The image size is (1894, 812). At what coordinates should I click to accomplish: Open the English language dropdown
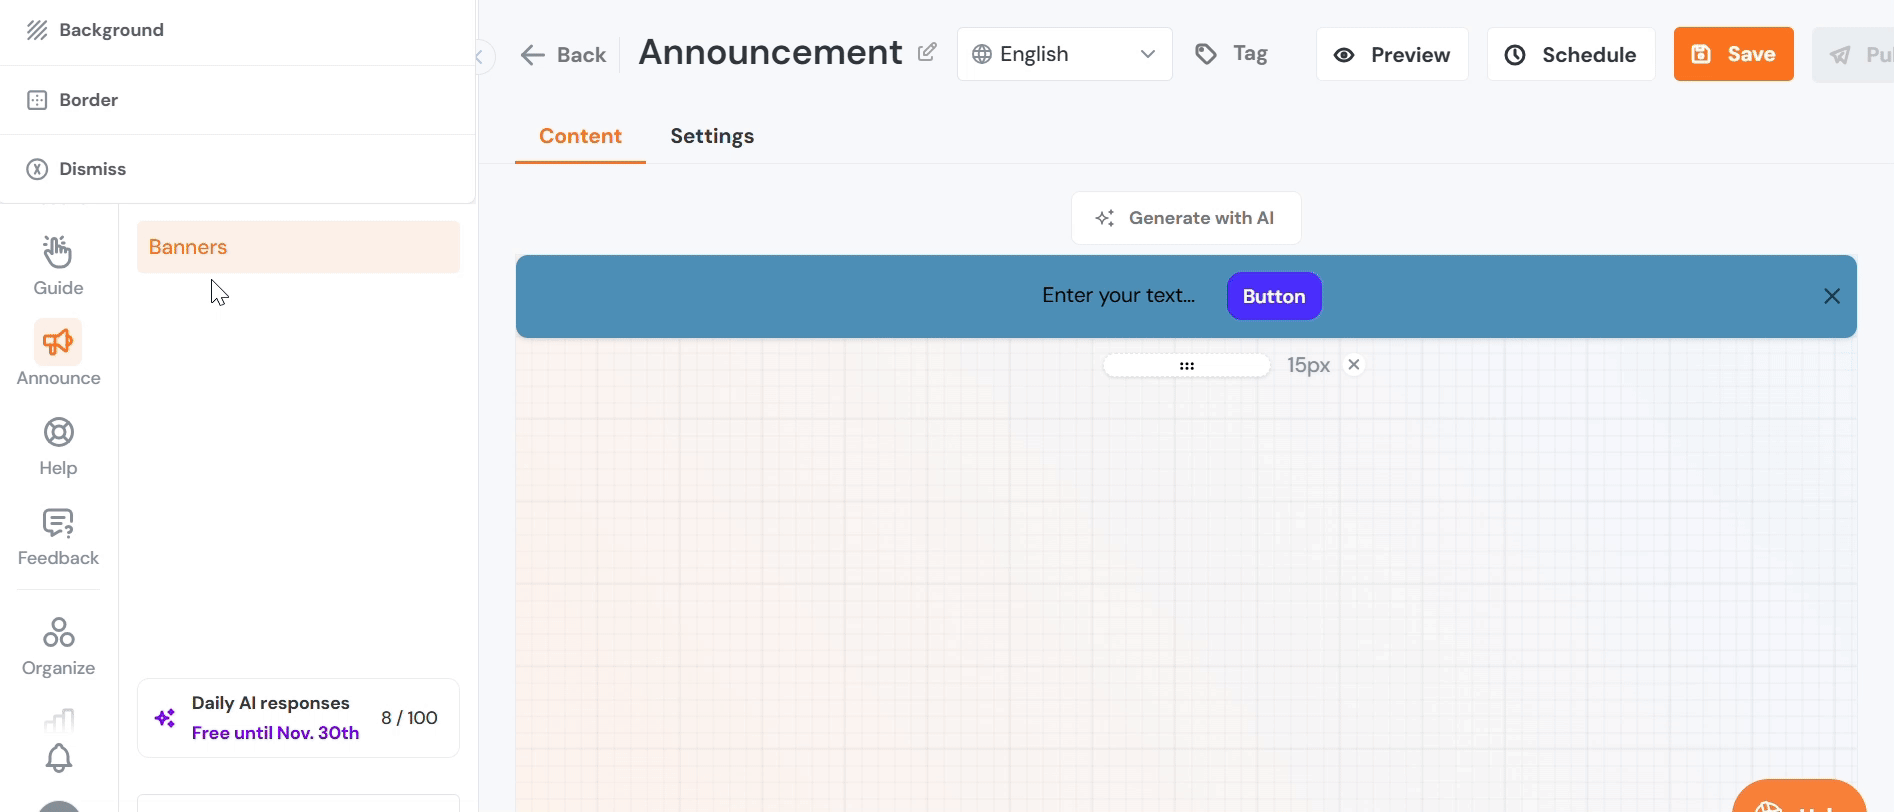pyautogui.click(x=1064, y=54)
